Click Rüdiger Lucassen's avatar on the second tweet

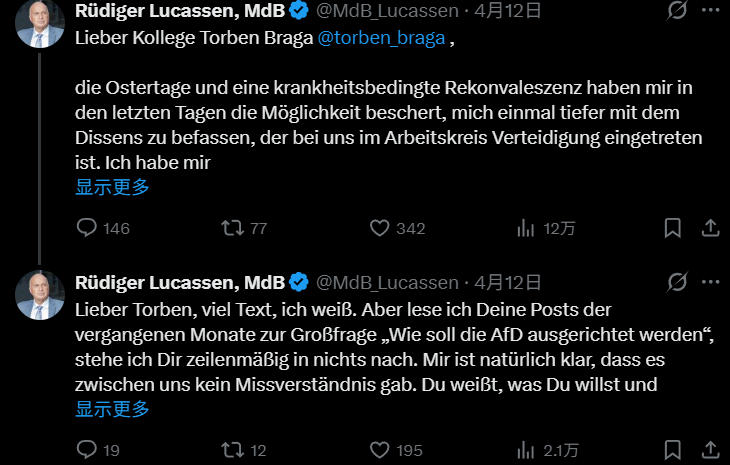pyautogui.click(x=40, y=294)
